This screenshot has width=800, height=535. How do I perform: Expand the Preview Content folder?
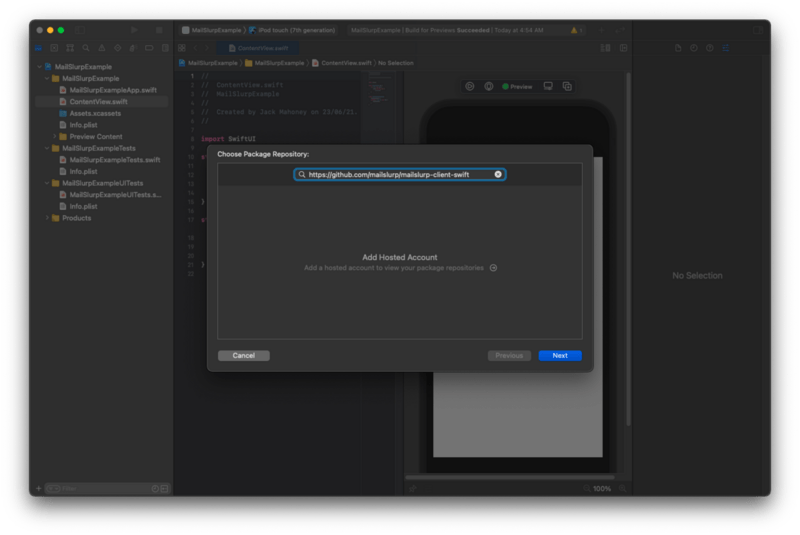pos(55,137)
